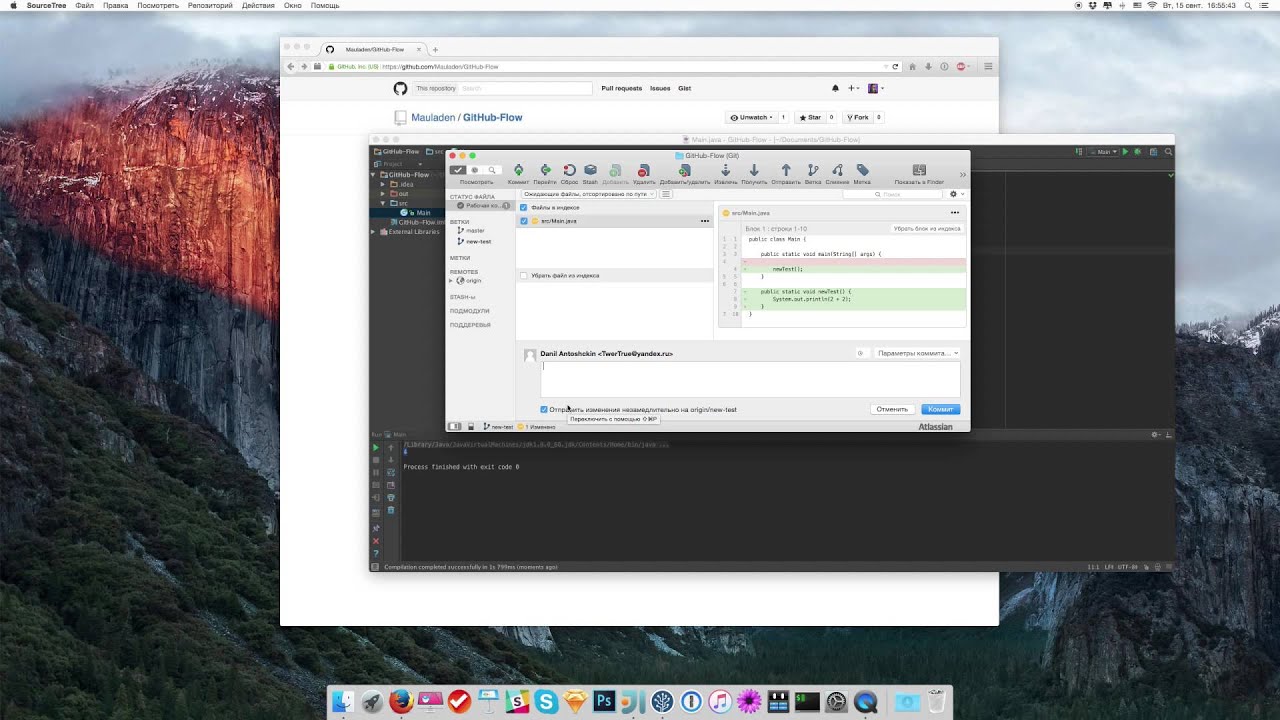Screen dimensions: 1280x720
Task: Open Sketch from the Dock
Action: pyautogui.click(x=575, y=702)
